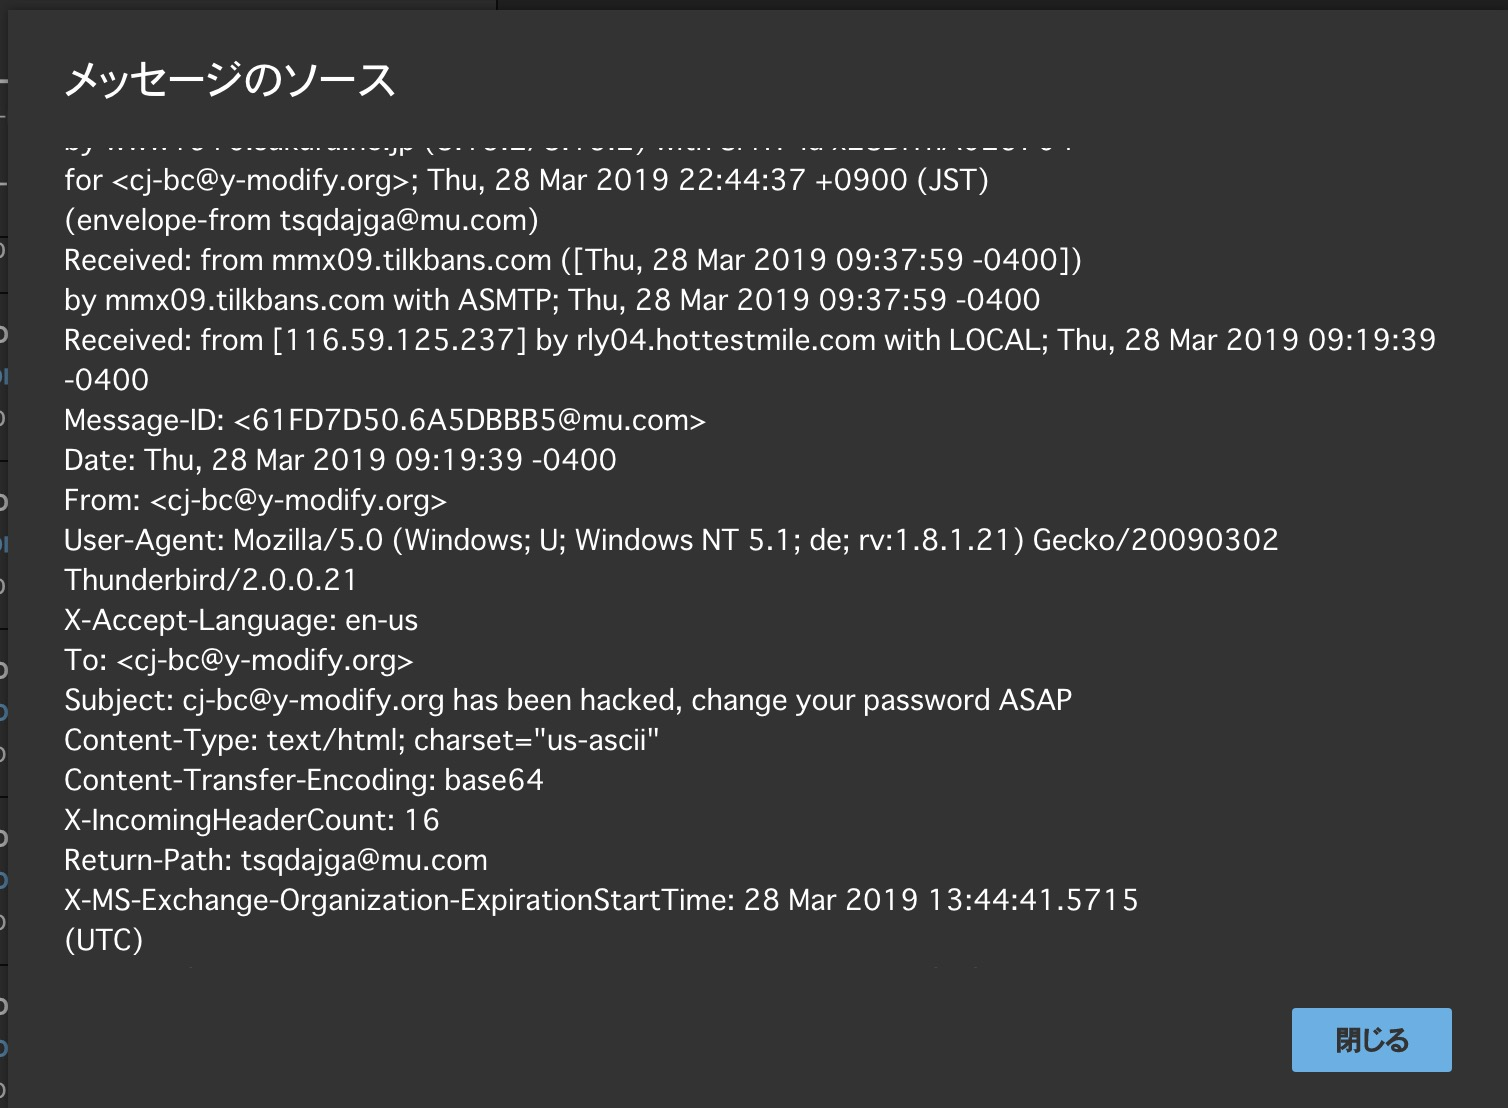Close the dialog with the 閉じる button
The height and width of the screenshot is (1108, 1508).
tap(1371, 1040)
